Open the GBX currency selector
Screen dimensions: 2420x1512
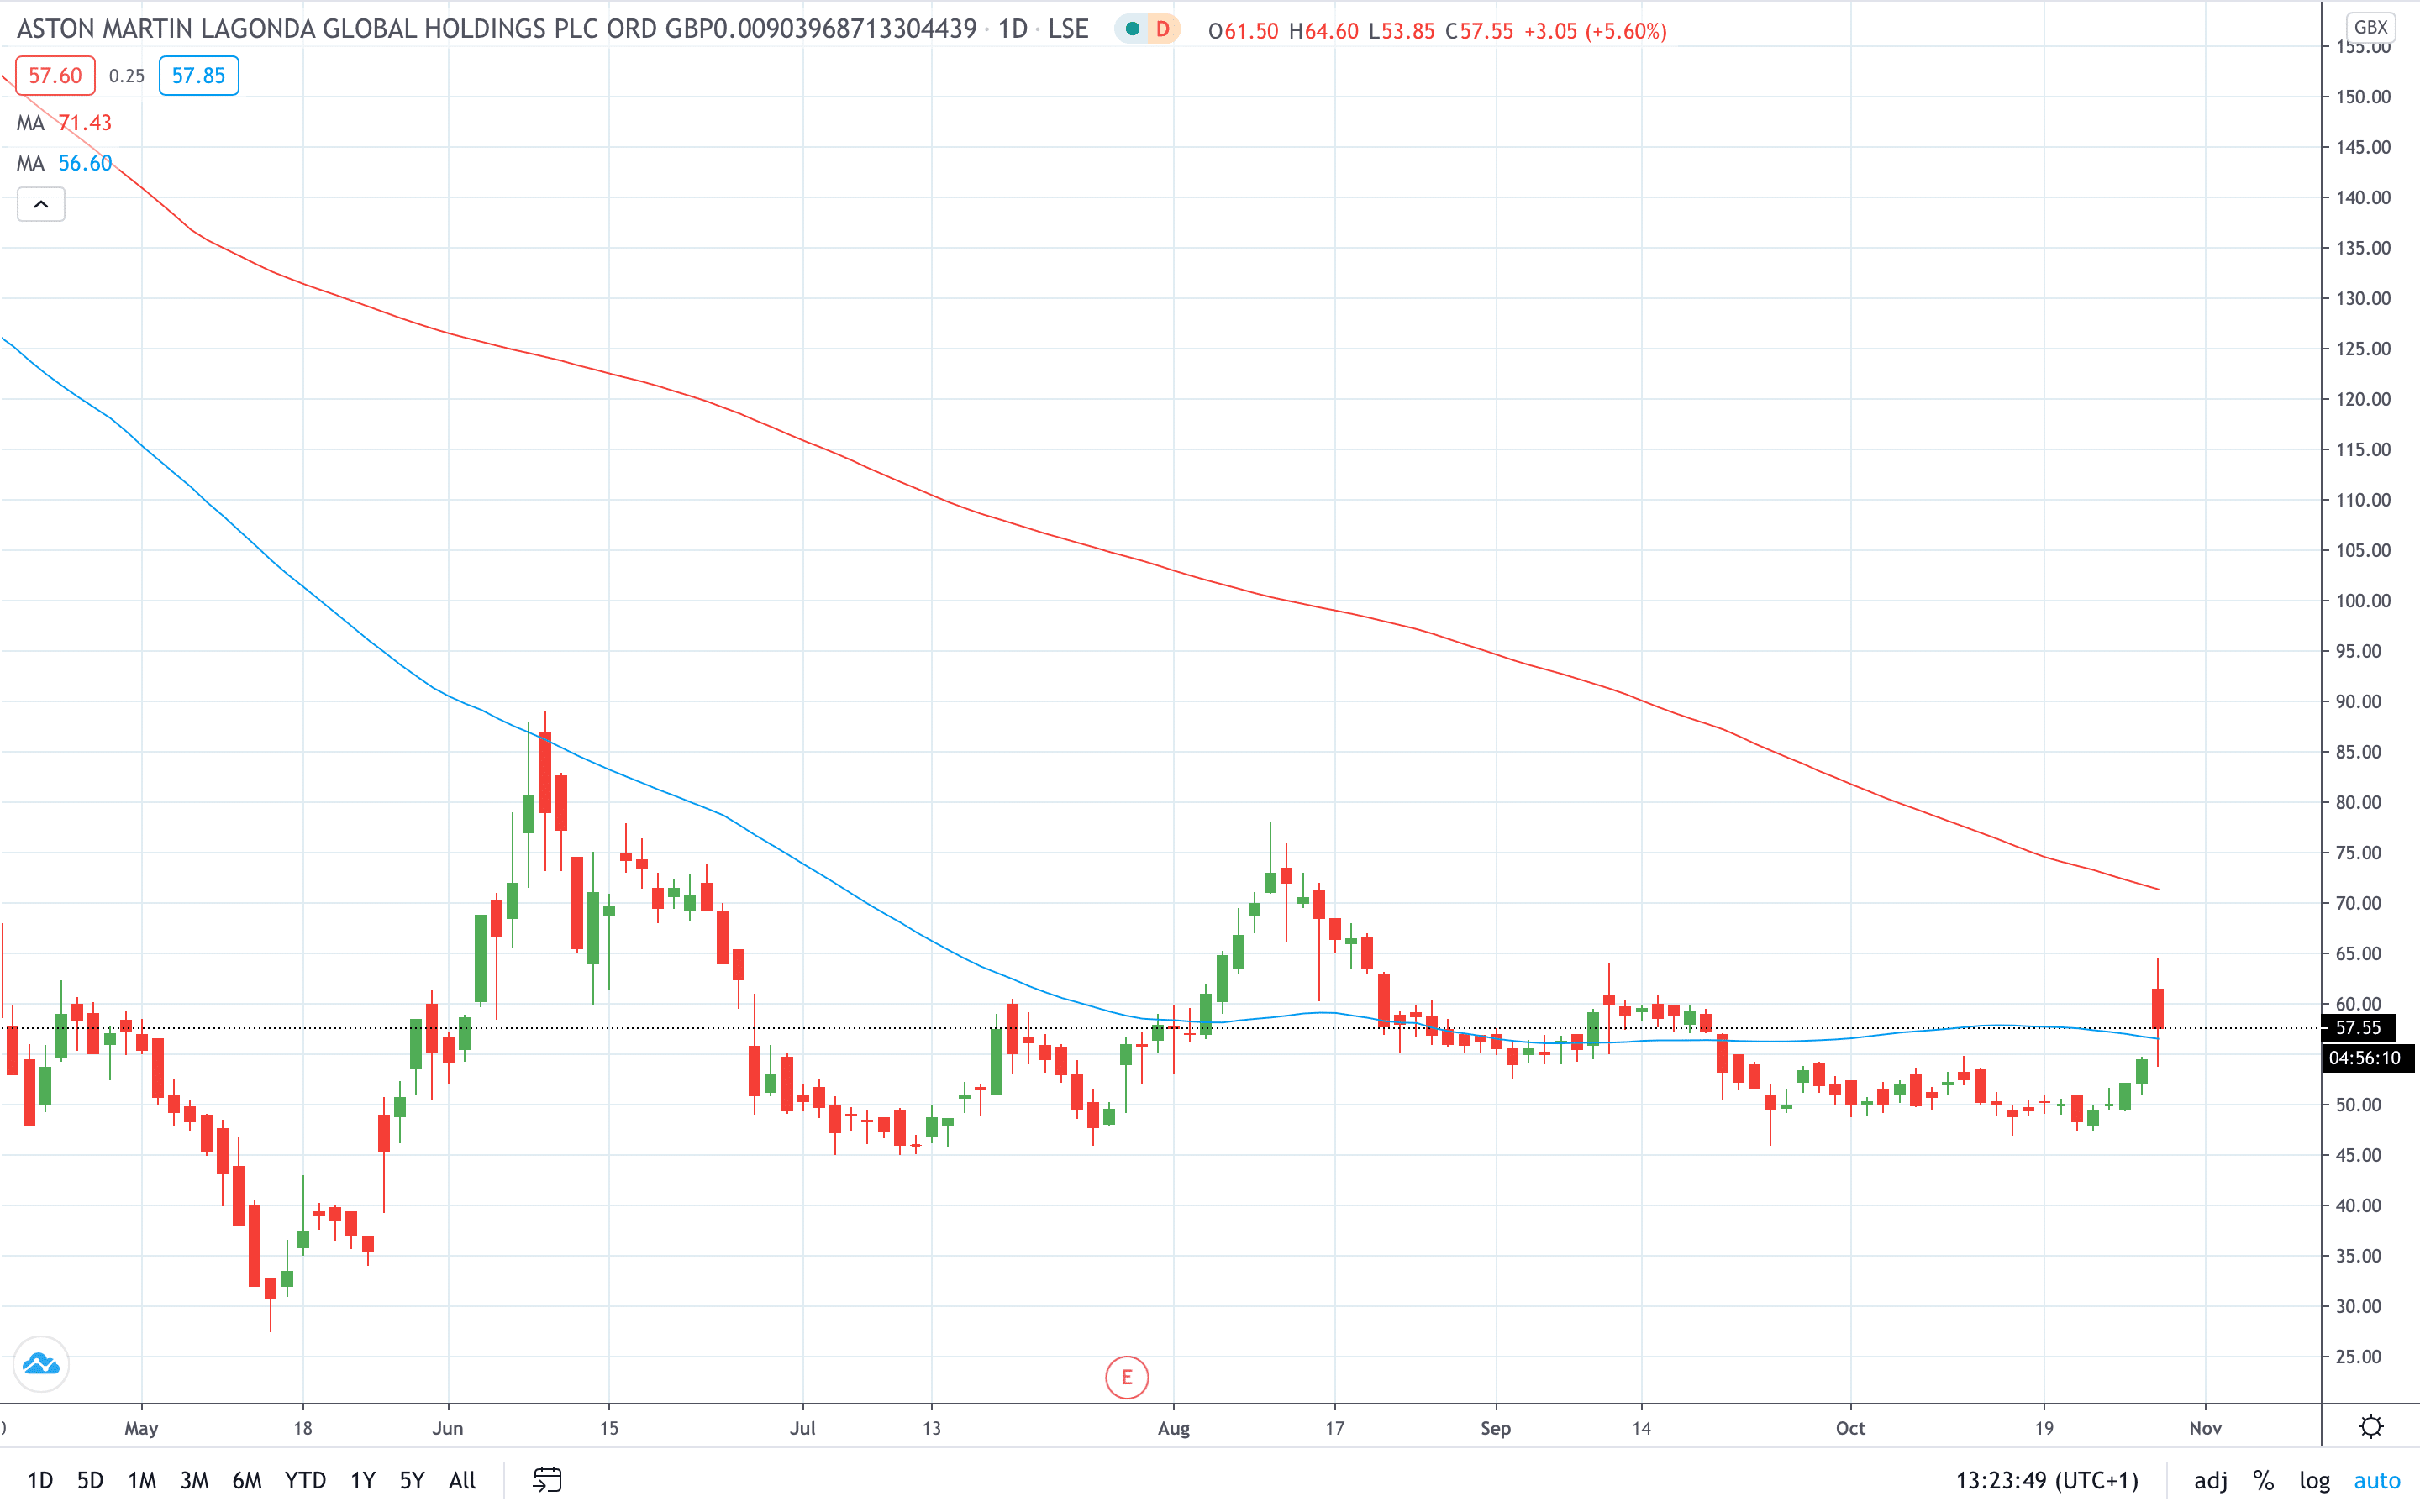2370,27
